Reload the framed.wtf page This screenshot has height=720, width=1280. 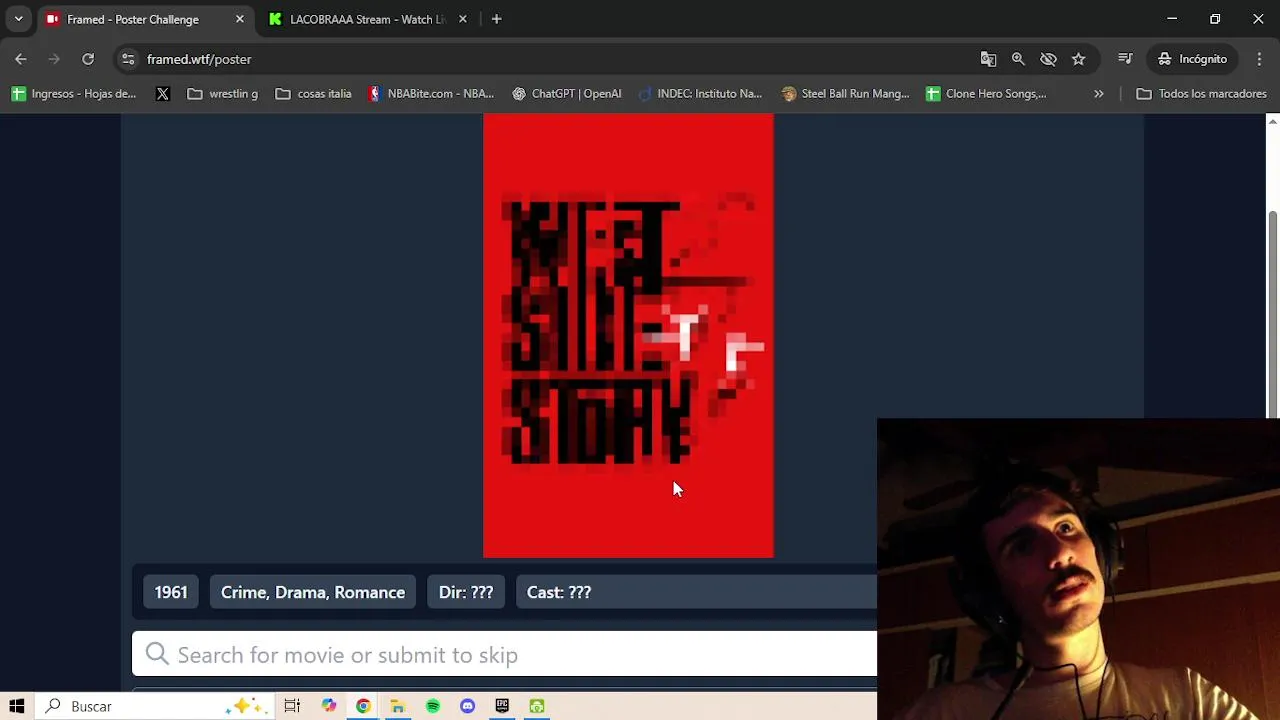click(x=88, y=59)
